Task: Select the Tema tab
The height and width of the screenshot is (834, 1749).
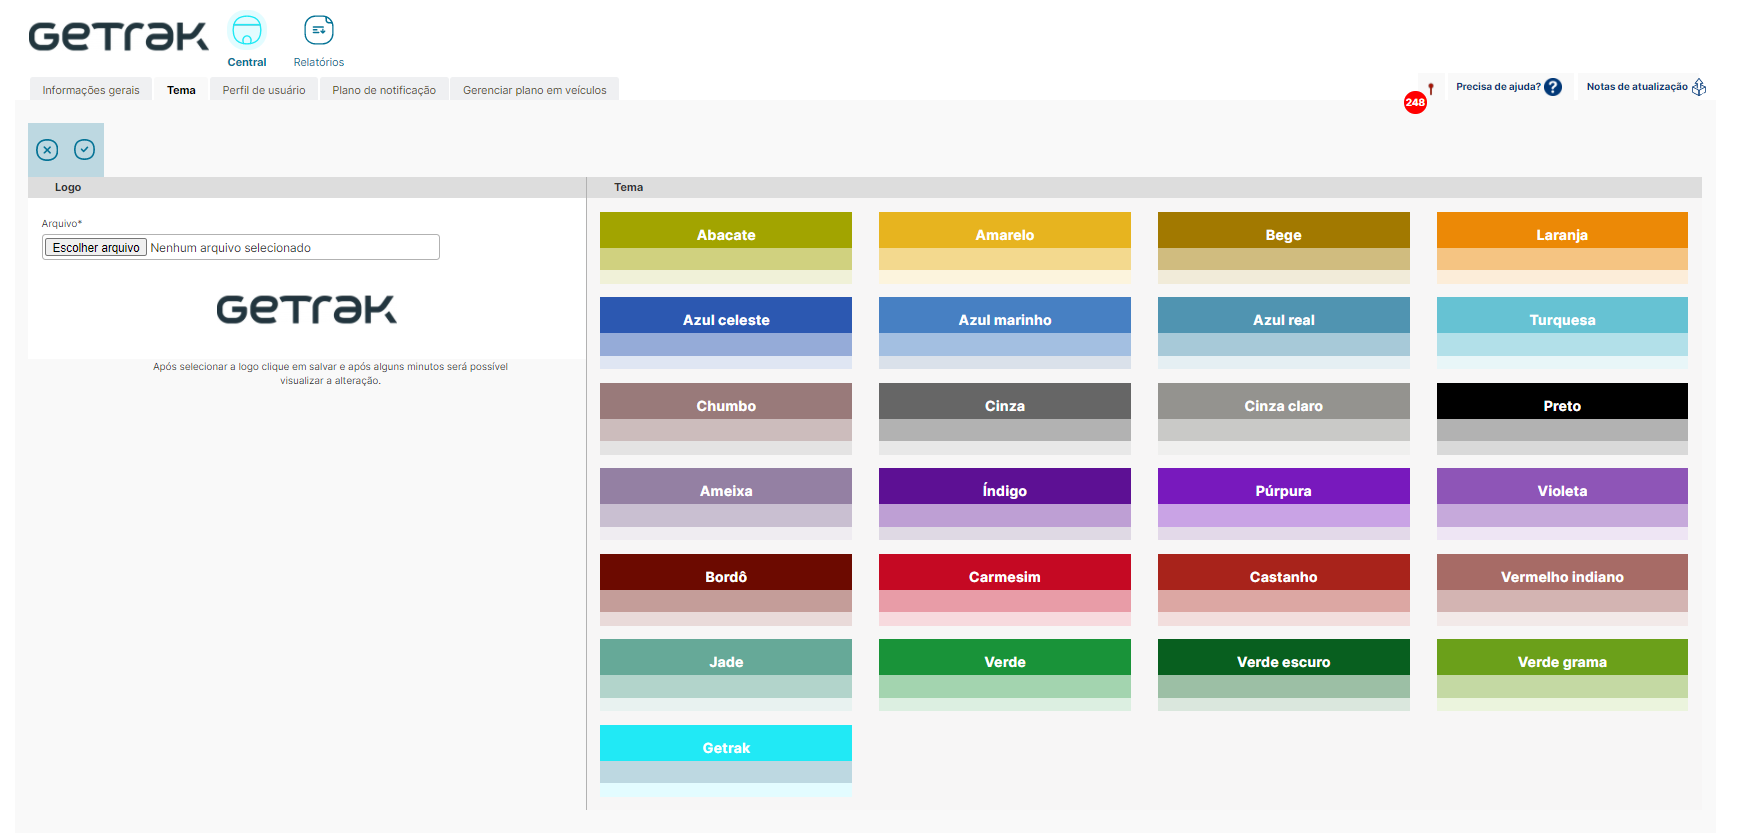Action: [x=181, y=90]
